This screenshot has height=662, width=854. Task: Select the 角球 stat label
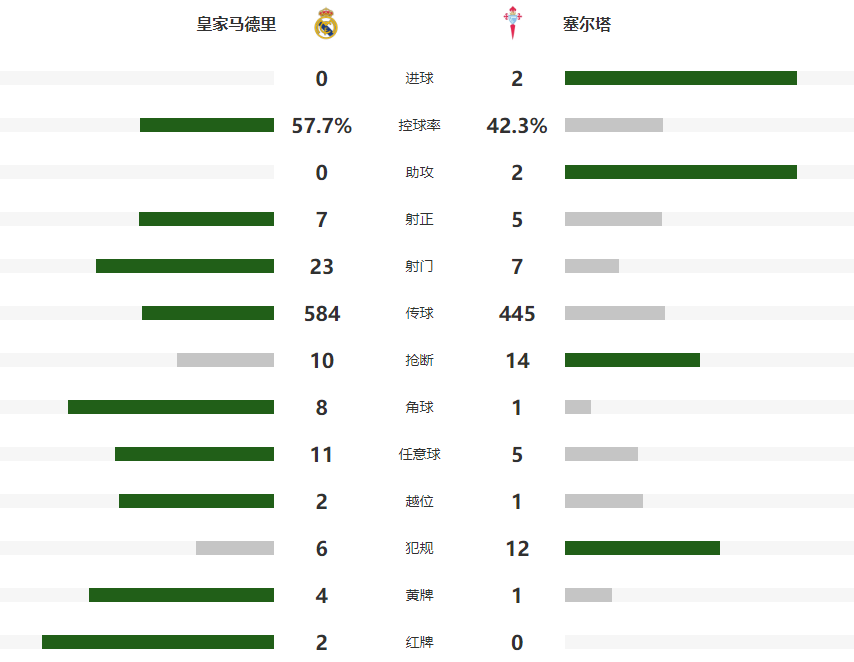pyautogui.click(x=420, y=407)
